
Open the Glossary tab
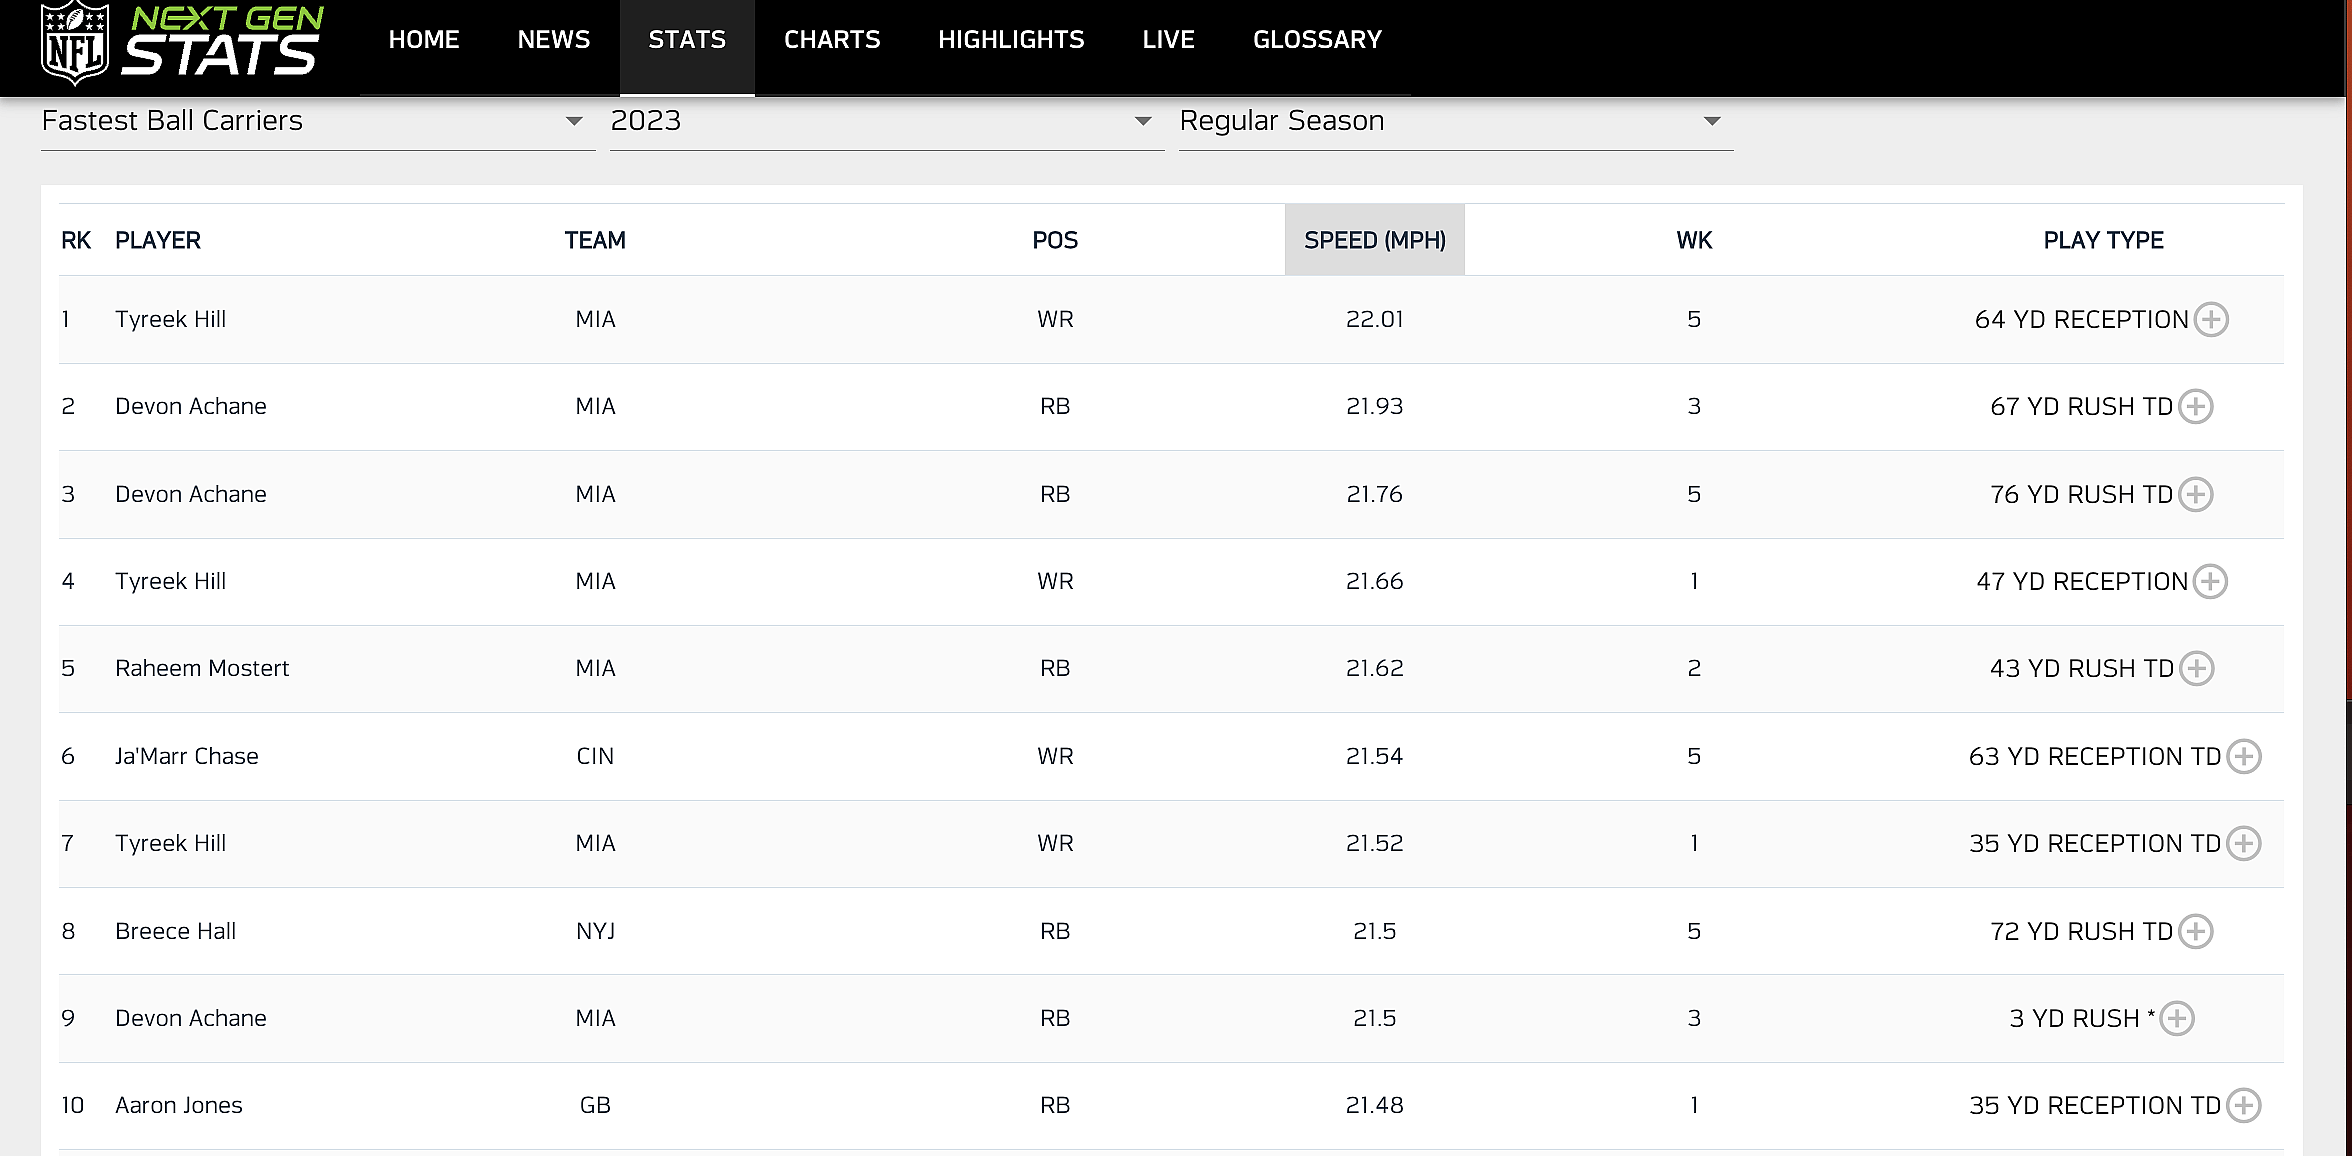[1317, 40]
